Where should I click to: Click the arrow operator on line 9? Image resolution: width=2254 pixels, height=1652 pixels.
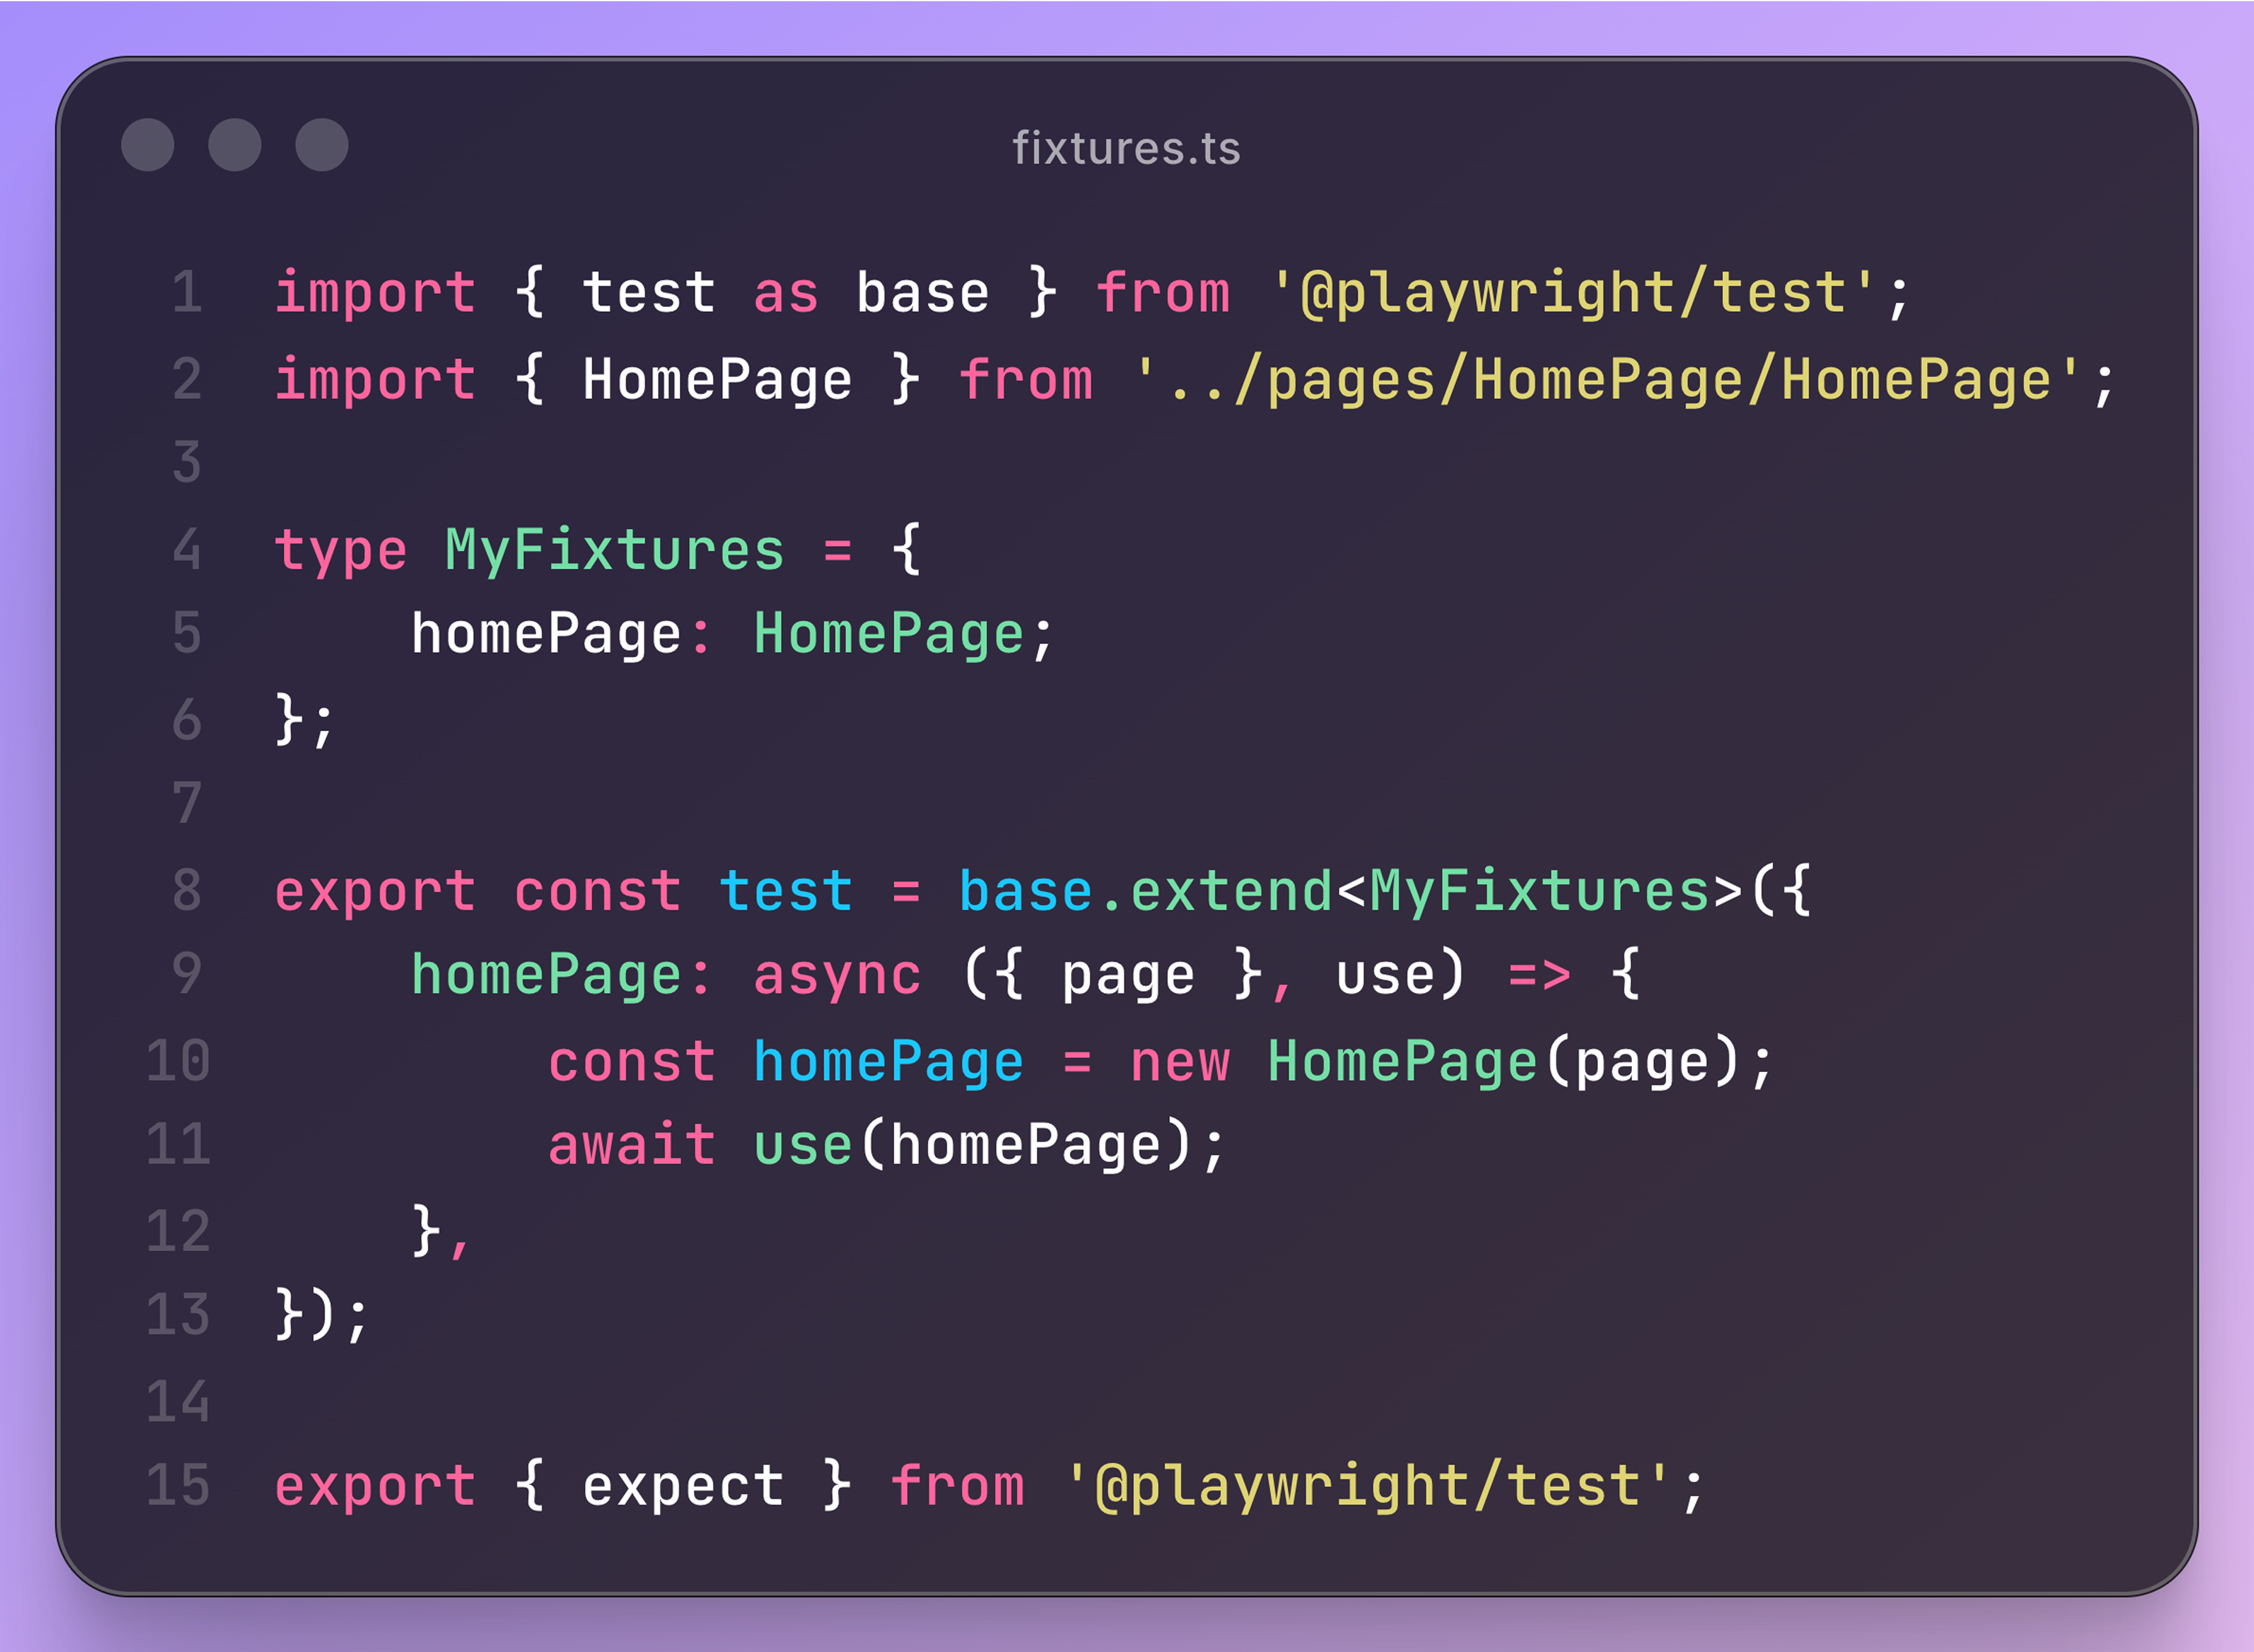click(1539, 974)
